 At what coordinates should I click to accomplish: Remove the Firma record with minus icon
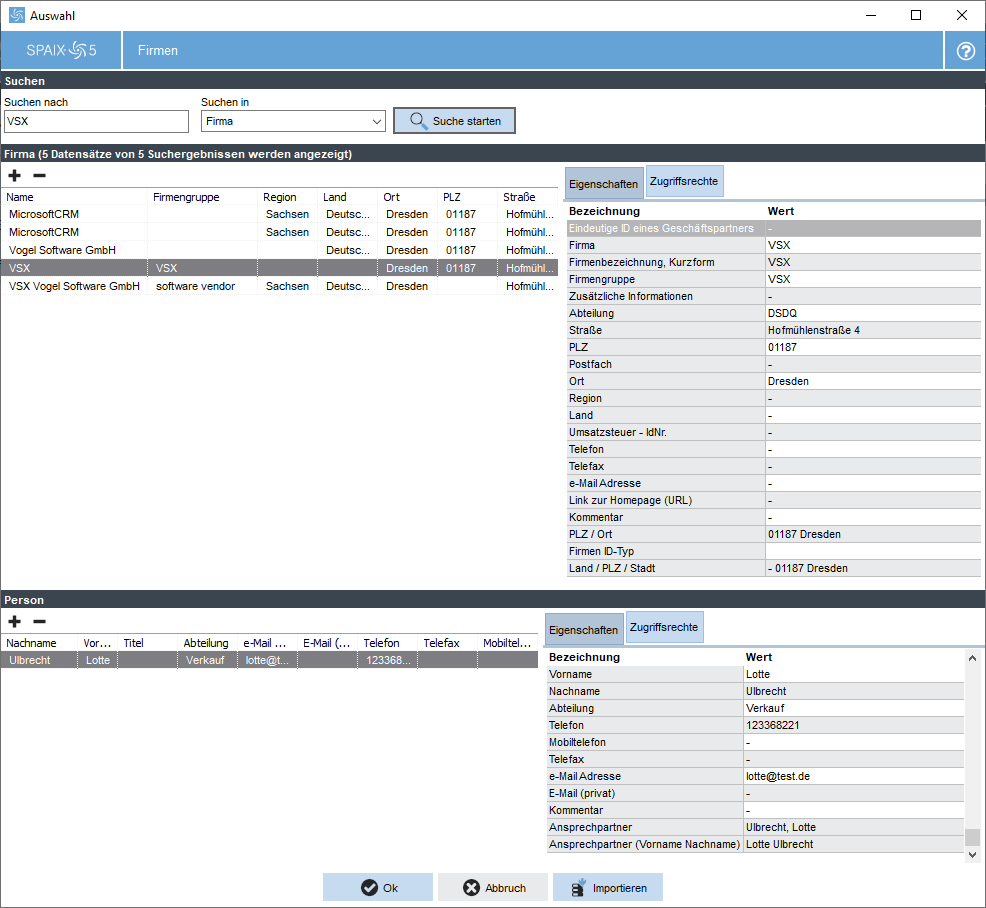(39, 176)
